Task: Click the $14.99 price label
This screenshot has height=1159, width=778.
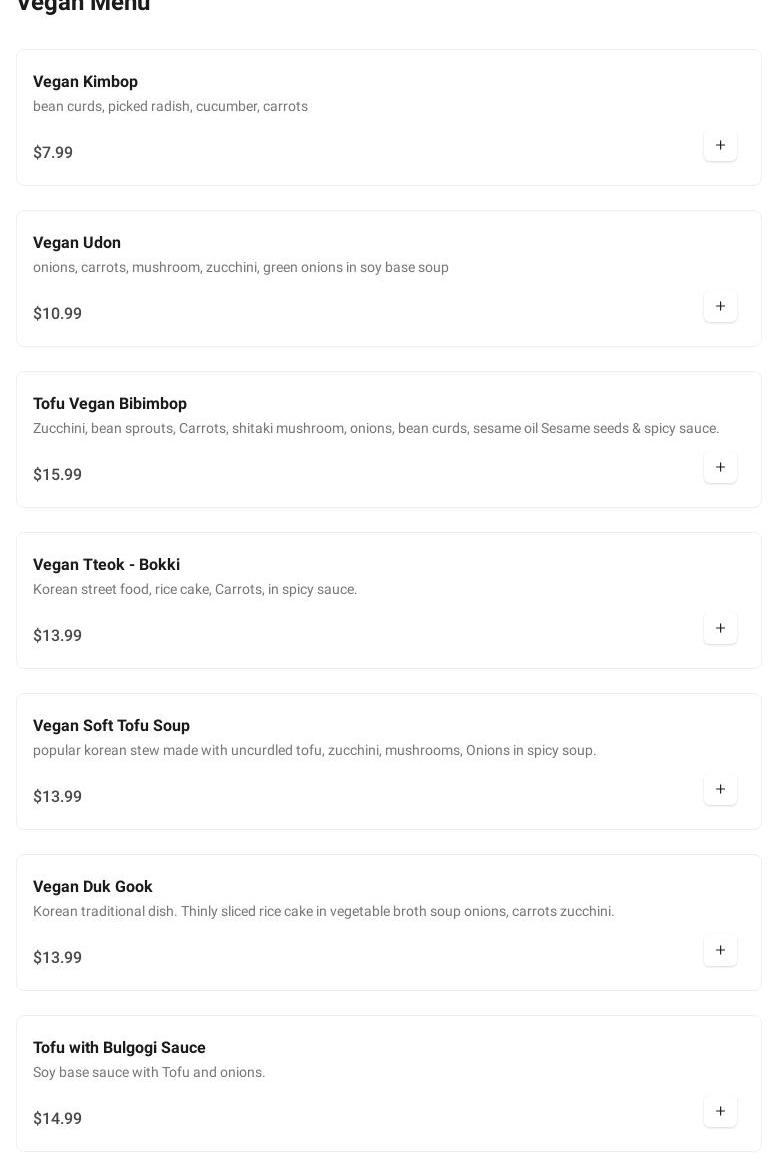Action: [57, 1119]
